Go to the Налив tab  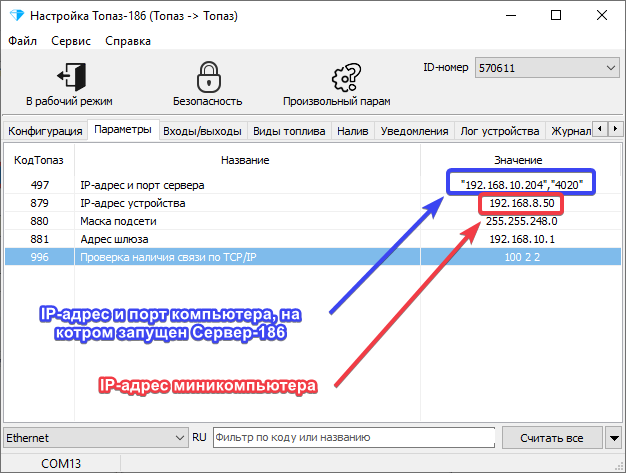tap(353, 131)
